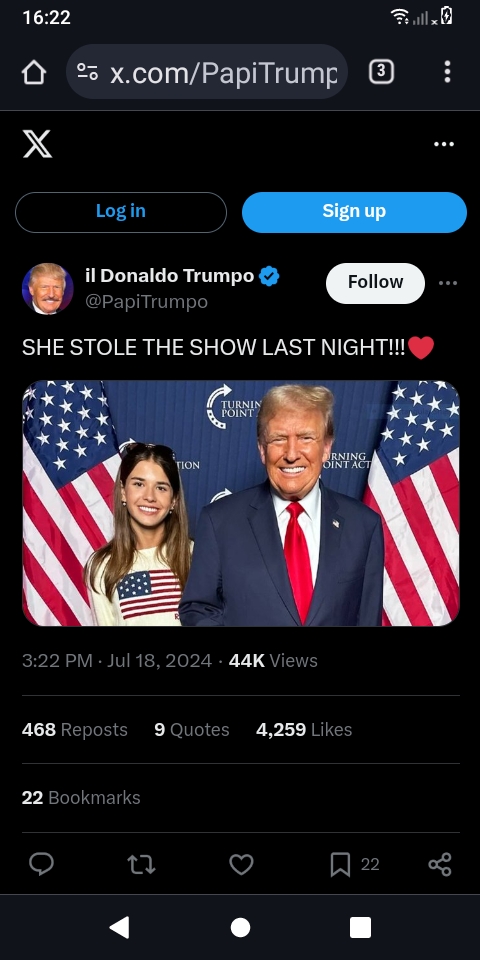The height and width of the screenshot is (960, 480).
Task: Click the X logo
Action: coord(37,144)
